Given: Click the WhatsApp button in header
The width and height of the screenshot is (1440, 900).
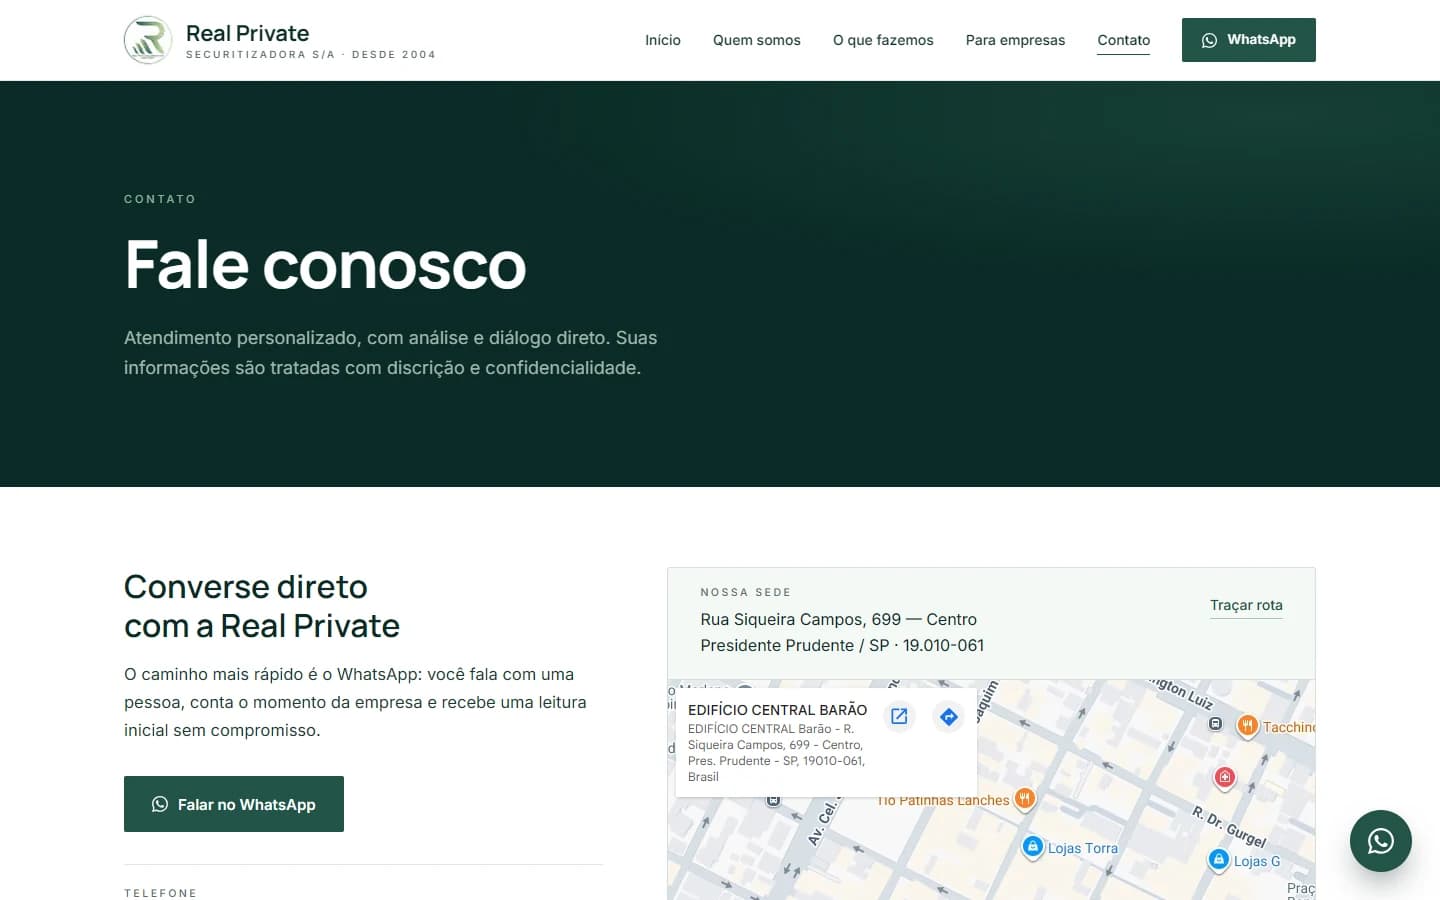Looking at the screenshot, I should [1249, 40].
